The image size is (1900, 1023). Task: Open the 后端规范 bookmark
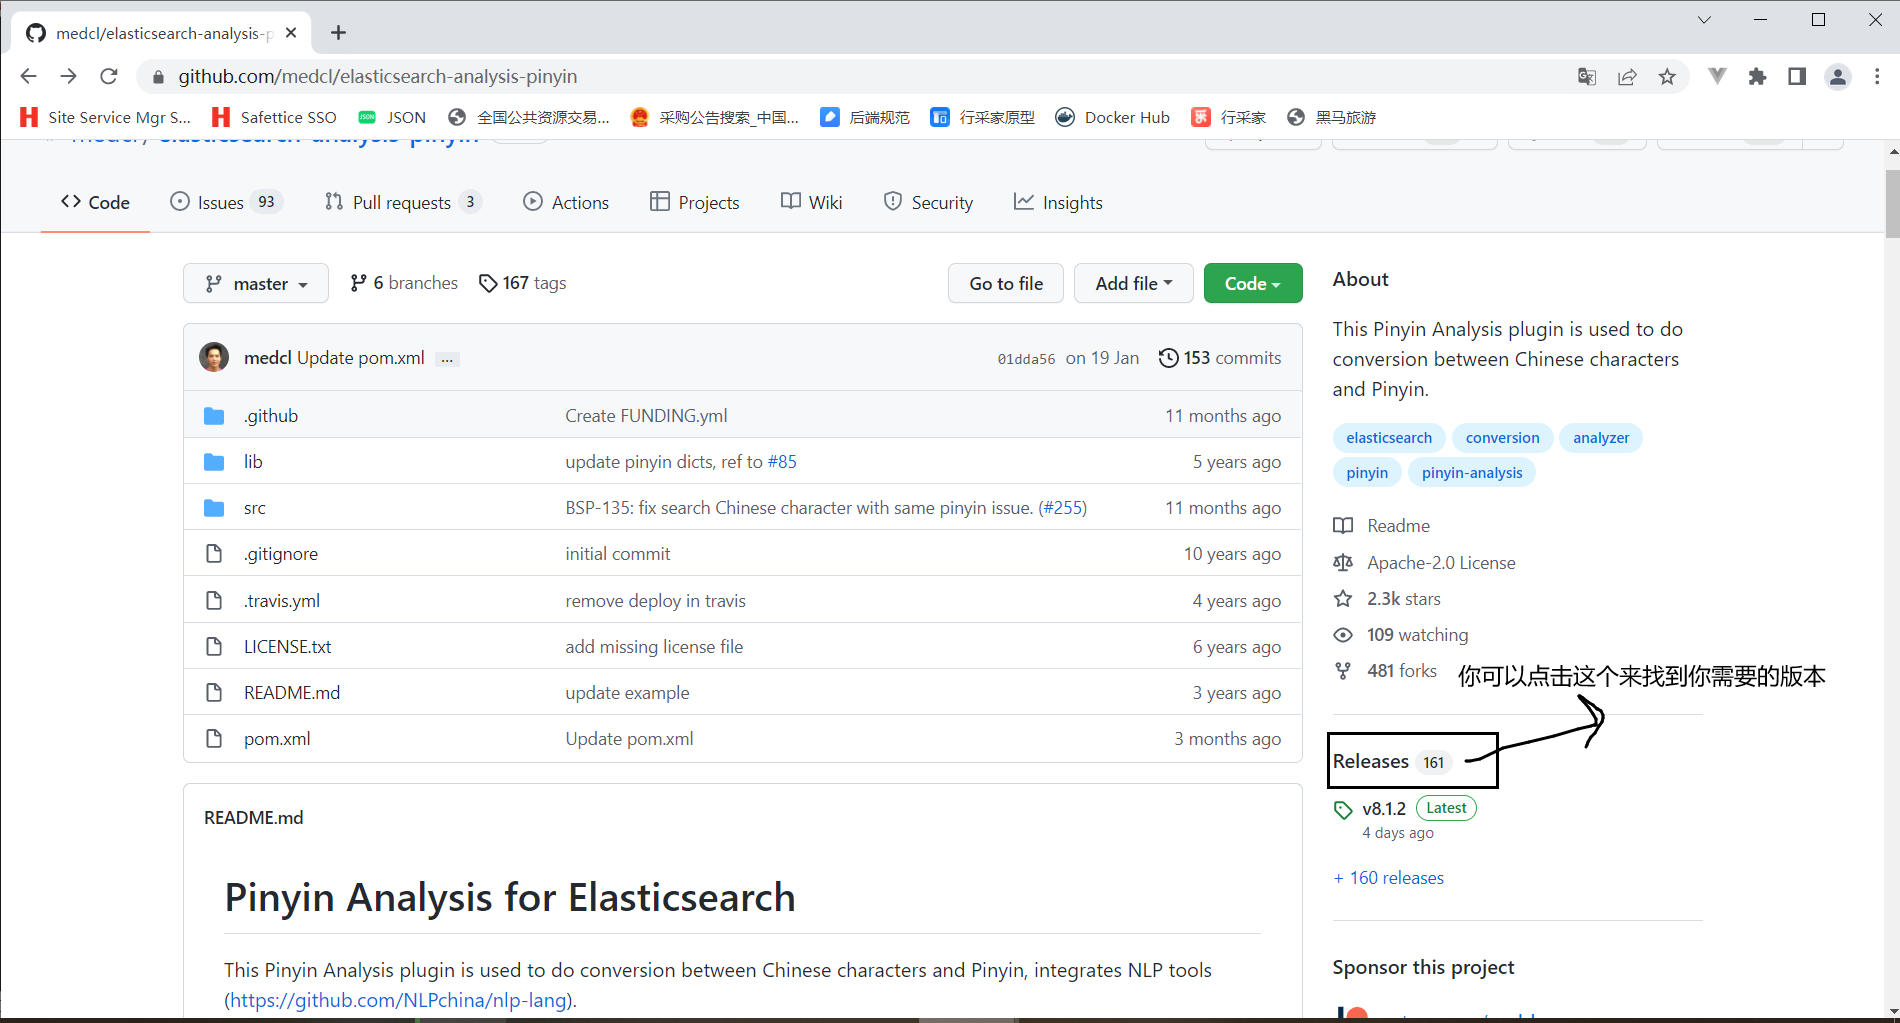click(x=865, y=117)
